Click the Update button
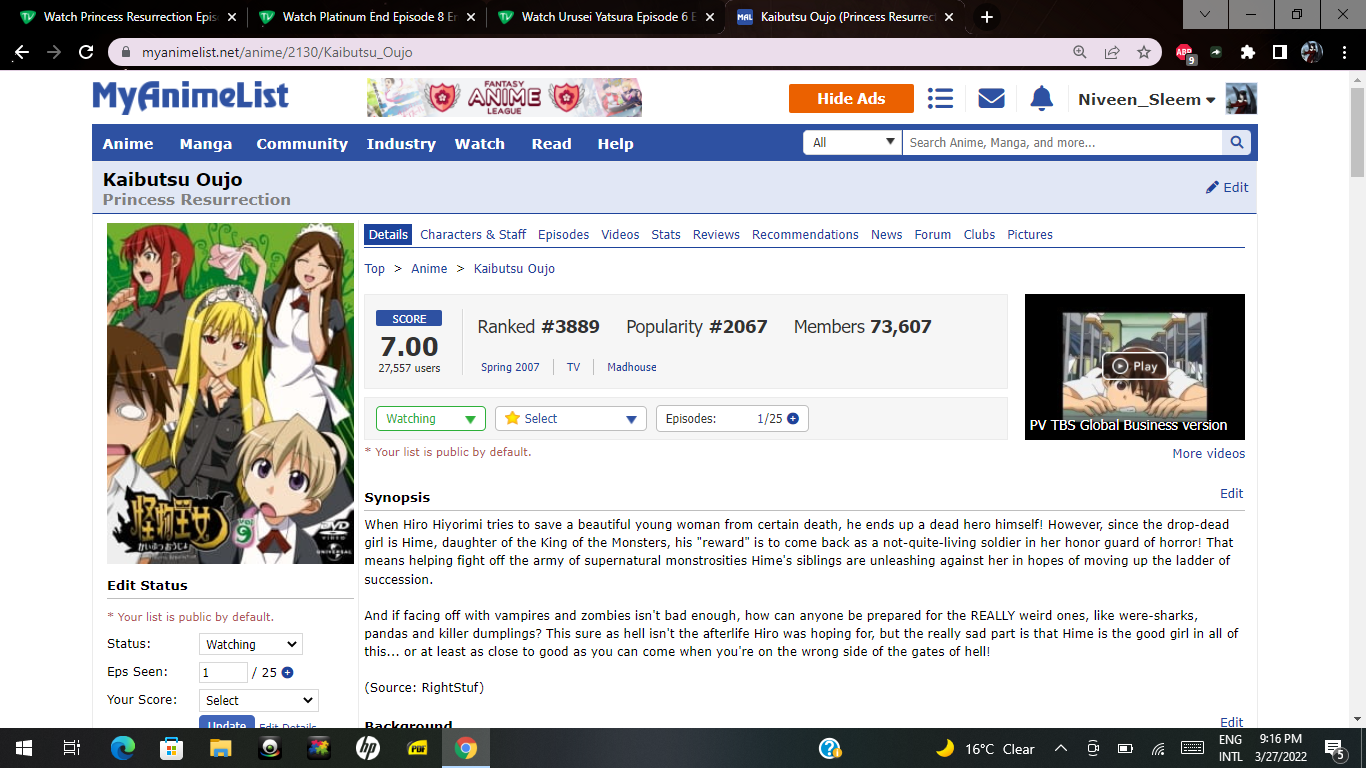 [227, 722]
